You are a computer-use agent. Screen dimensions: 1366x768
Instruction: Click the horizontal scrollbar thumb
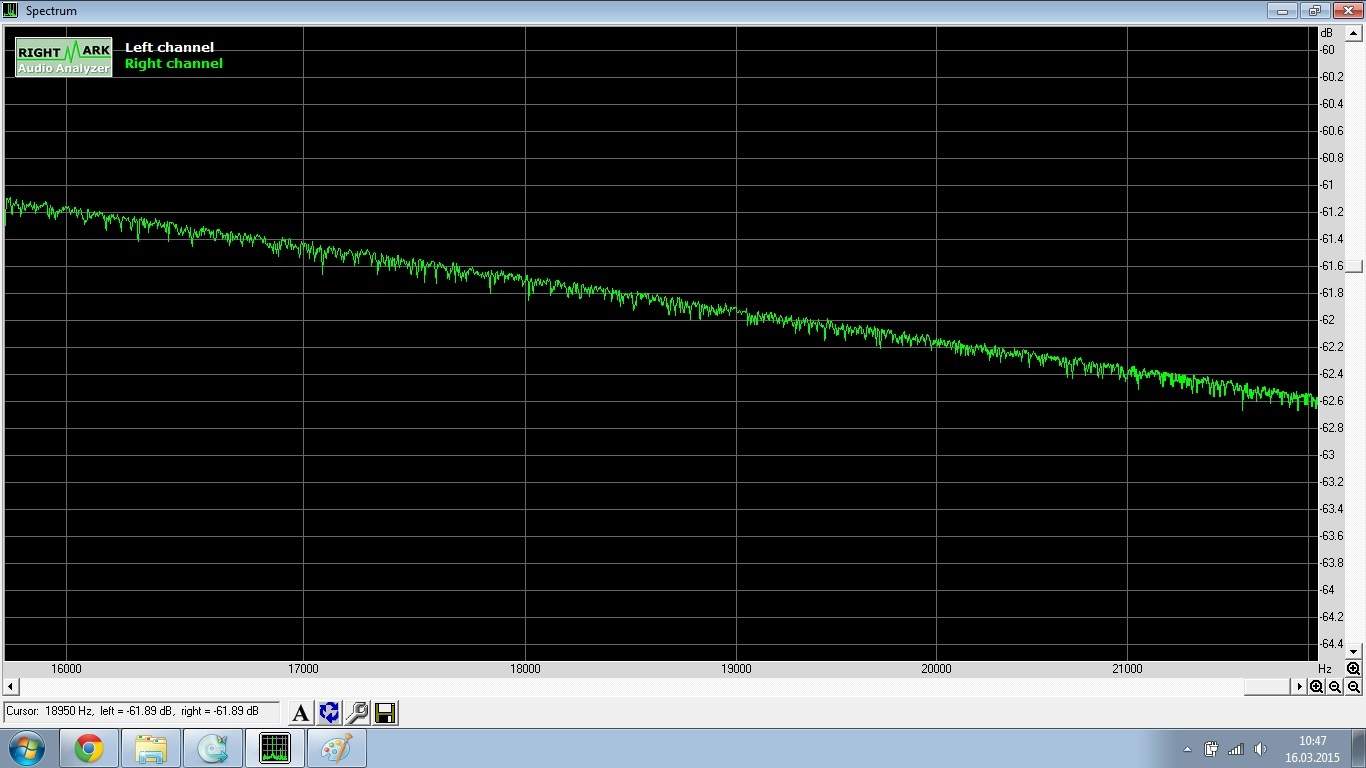[1267, 687]
